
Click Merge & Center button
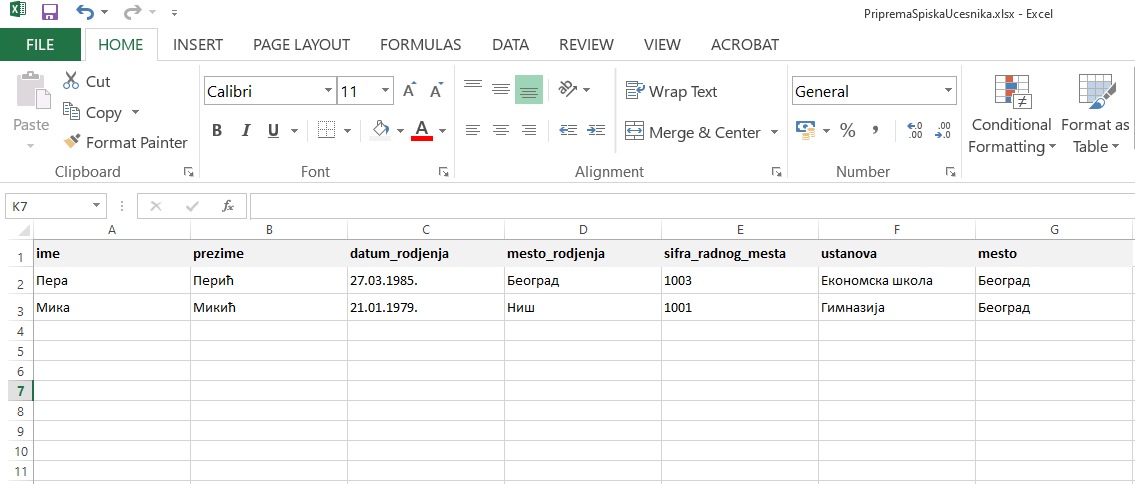tap(692, 132)
